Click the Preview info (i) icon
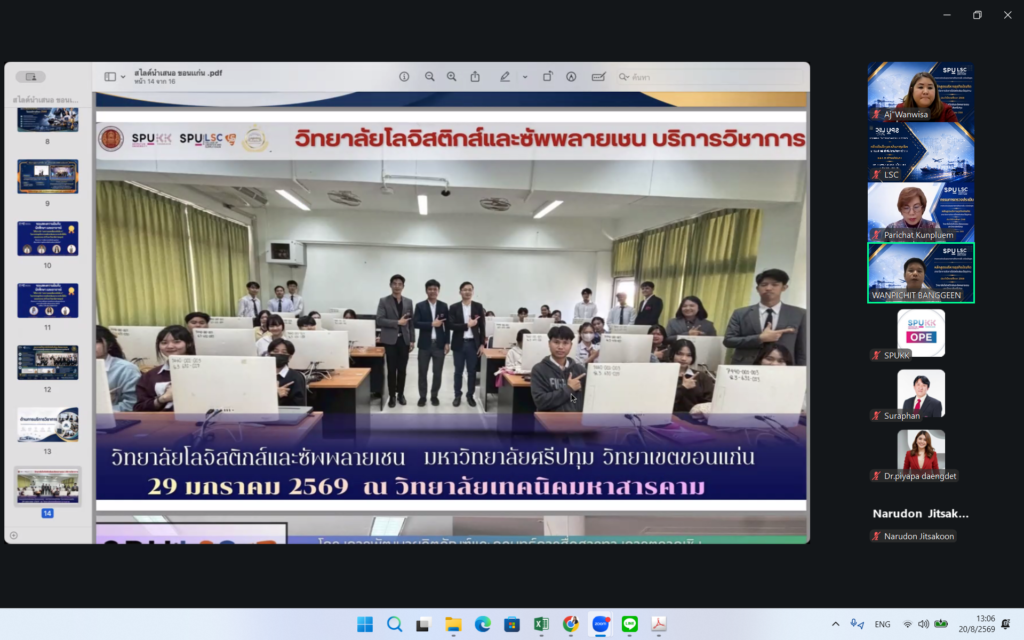 (x=404, y=76)
